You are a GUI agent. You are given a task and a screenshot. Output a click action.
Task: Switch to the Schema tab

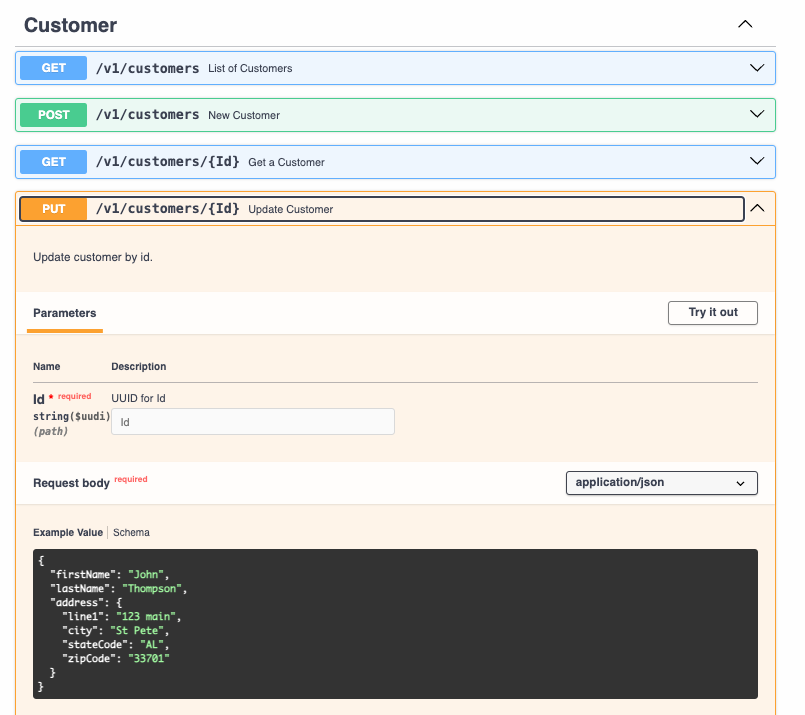[131, 533]
